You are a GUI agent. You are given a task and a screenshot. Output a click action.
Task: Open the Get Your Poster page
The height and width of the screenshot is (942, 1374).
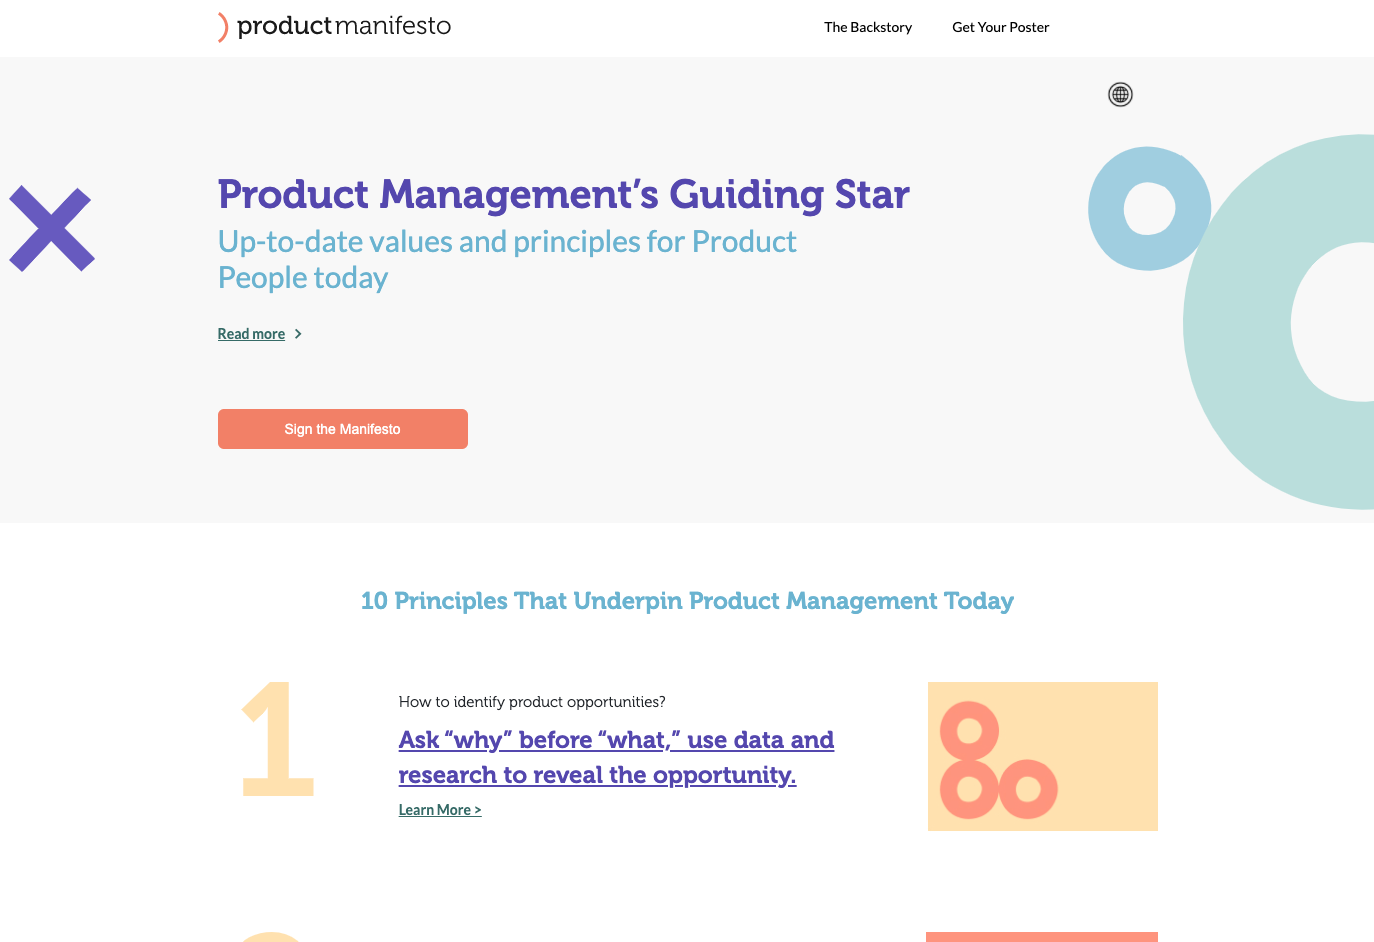(x=1000, y=27)
